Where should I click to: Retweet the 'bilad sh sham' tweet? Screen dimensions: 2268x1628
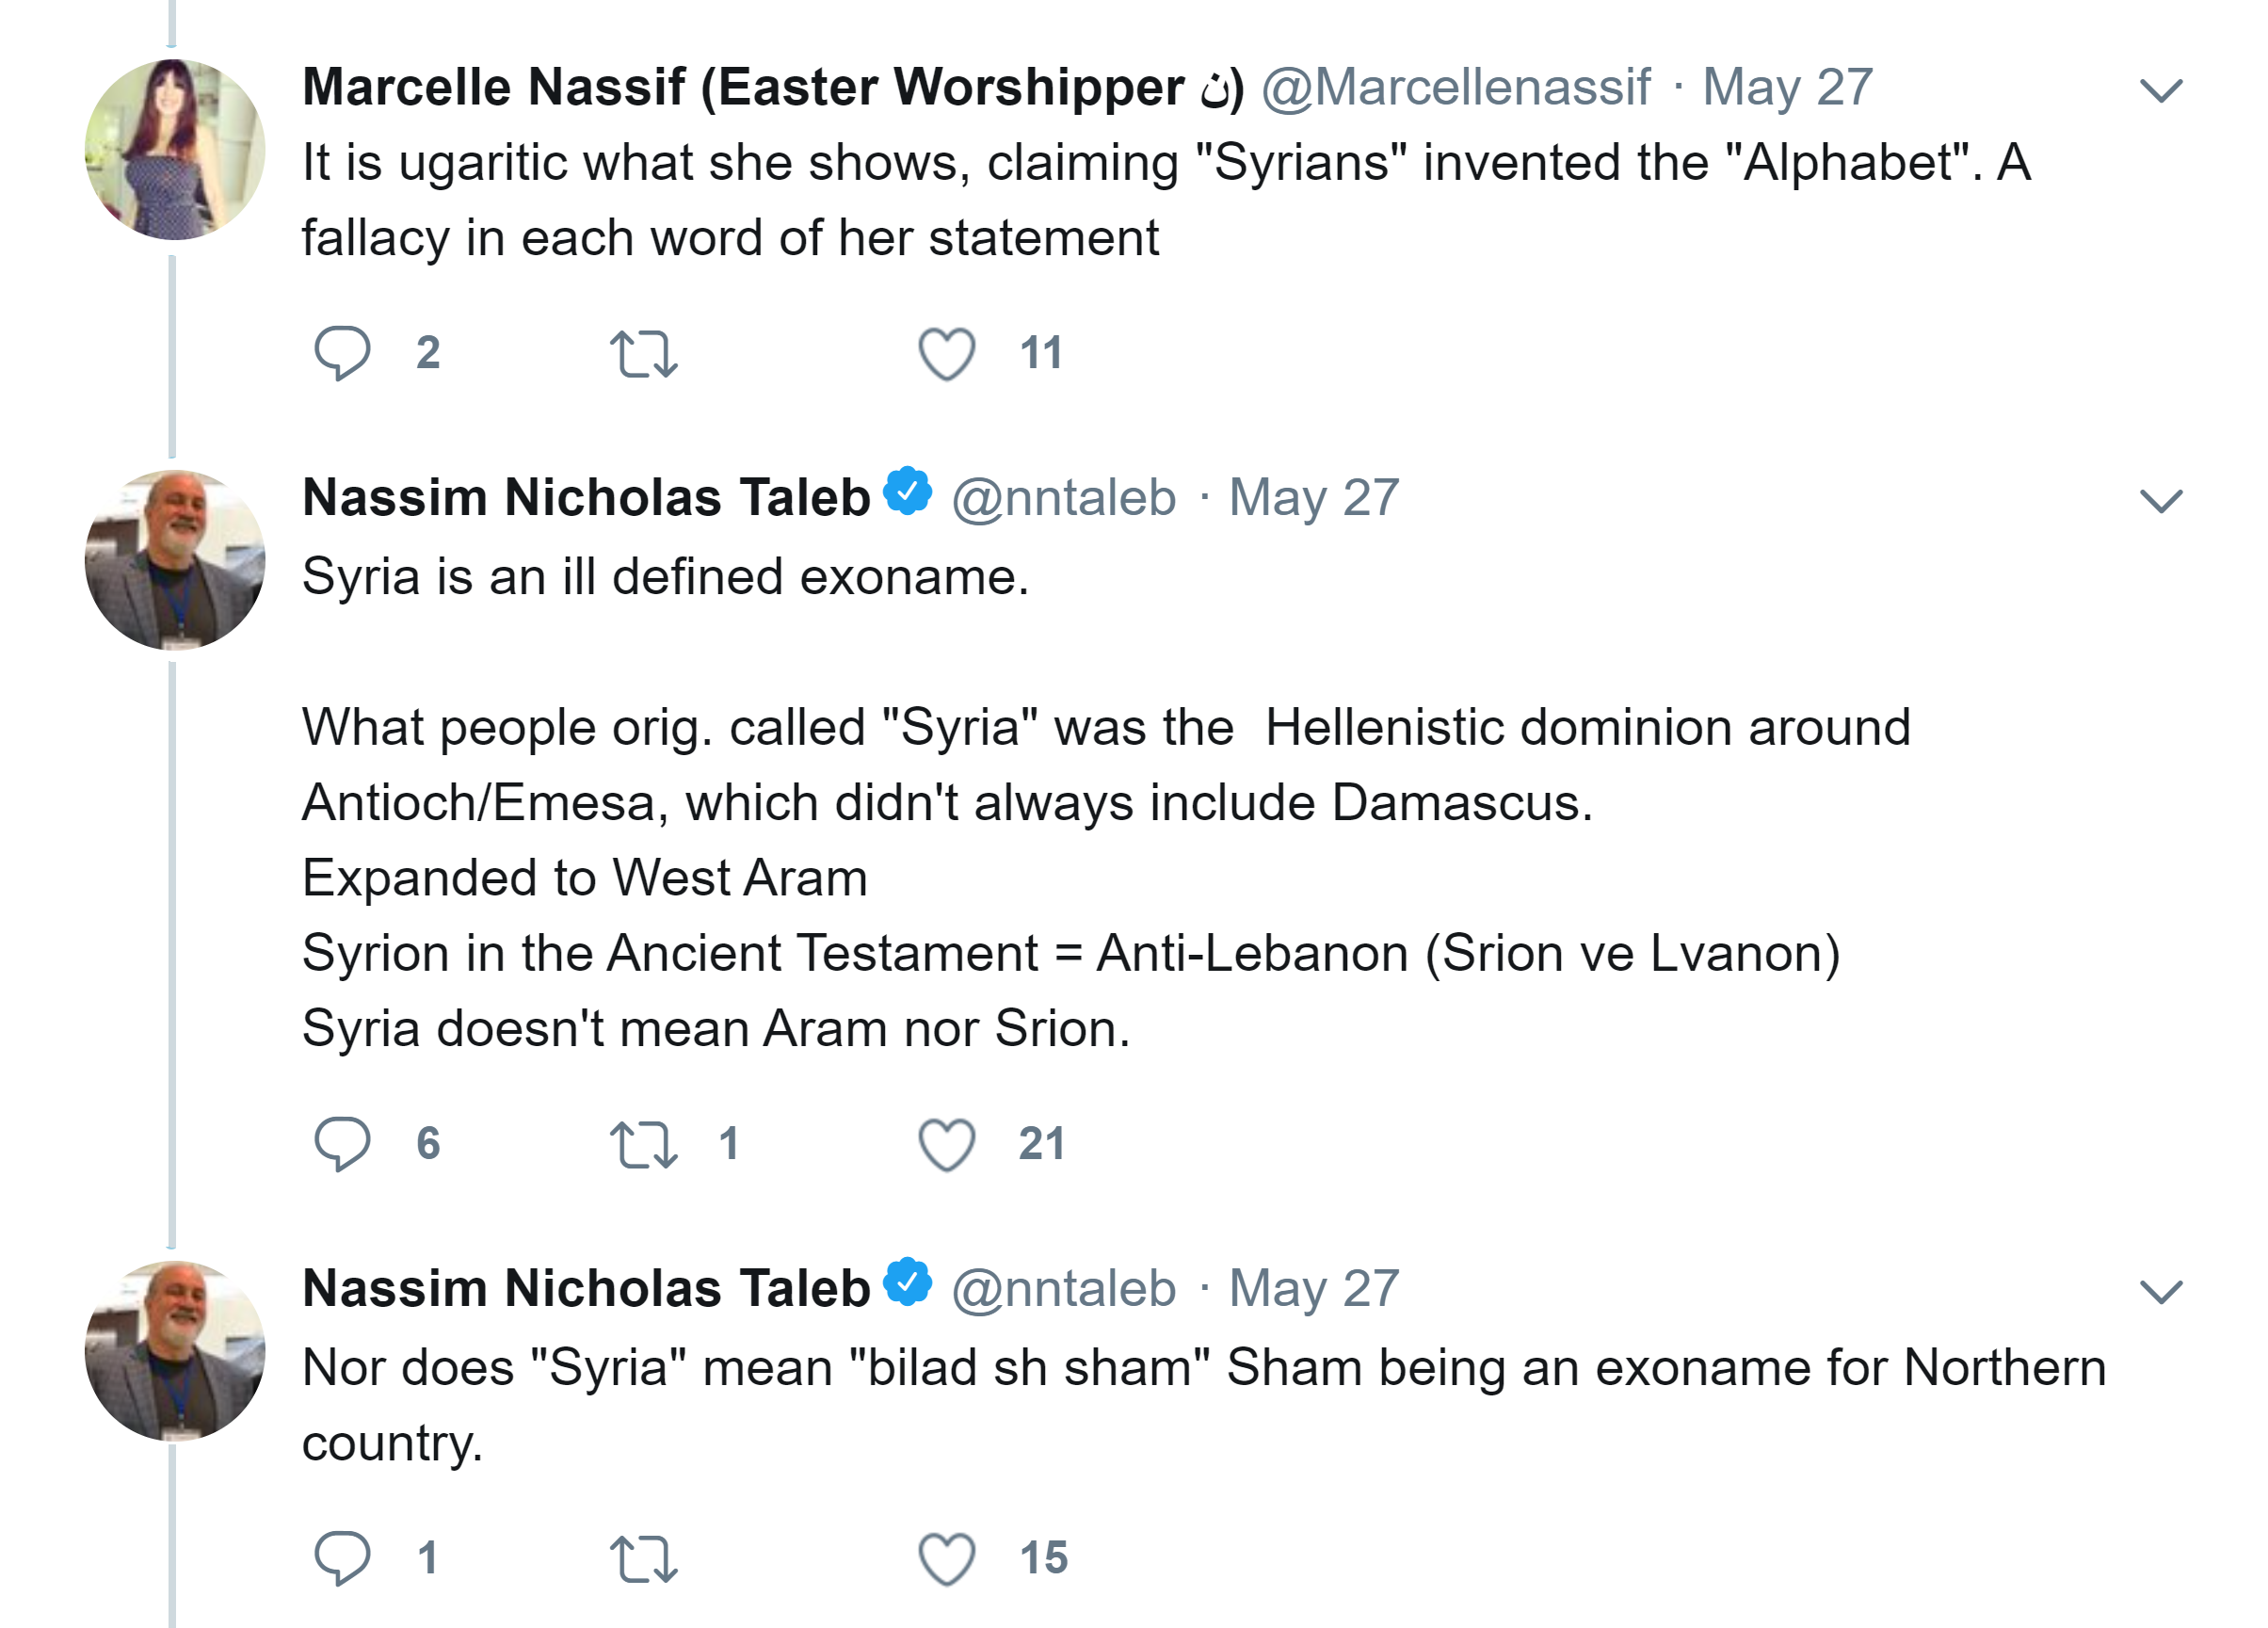tap(643, 1559)
